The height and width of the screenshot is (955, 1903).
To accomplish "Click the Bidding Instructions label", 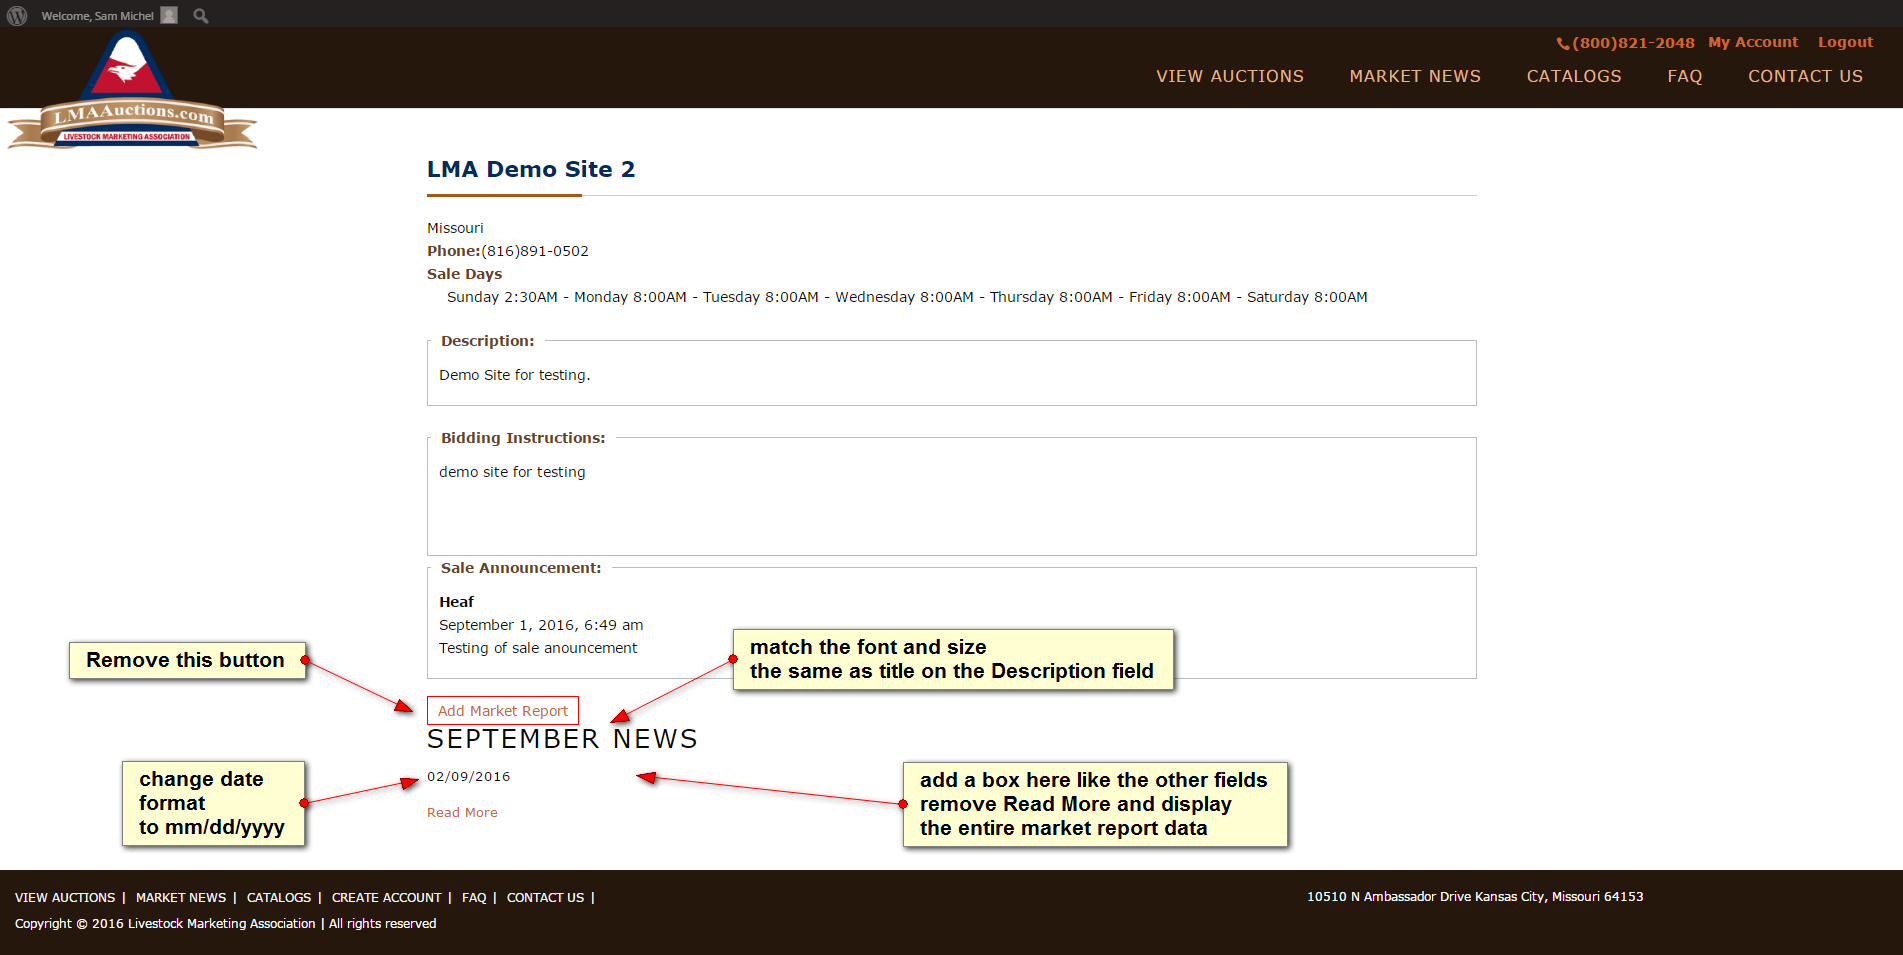I will [x=523, y=438].
